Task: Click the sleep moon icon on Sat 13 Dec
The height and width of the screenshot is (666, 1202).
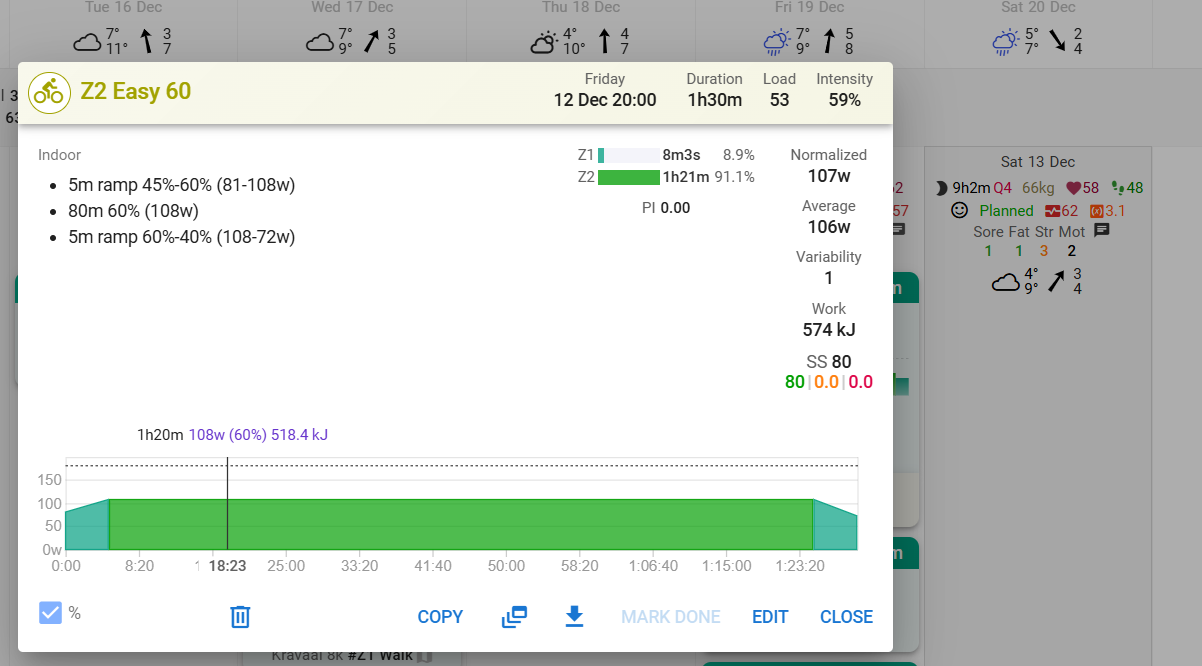Action: [941, 188]
